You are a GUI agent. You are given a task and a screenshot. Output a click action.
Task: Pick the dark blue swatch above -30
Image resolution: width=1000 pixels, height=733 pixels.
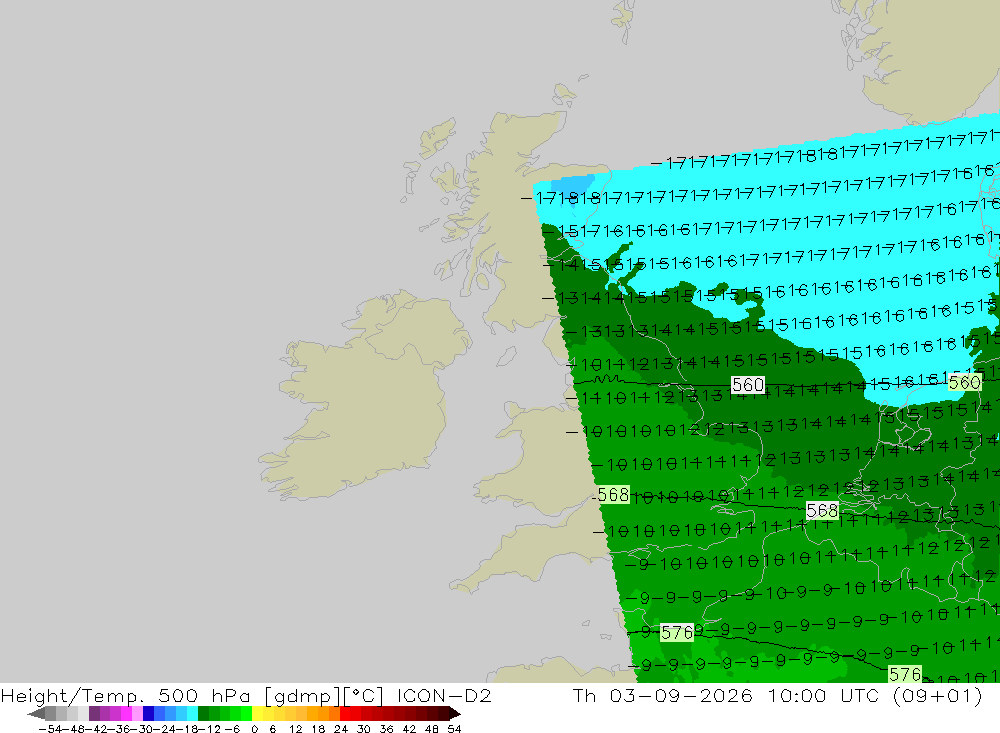point(149,713)
